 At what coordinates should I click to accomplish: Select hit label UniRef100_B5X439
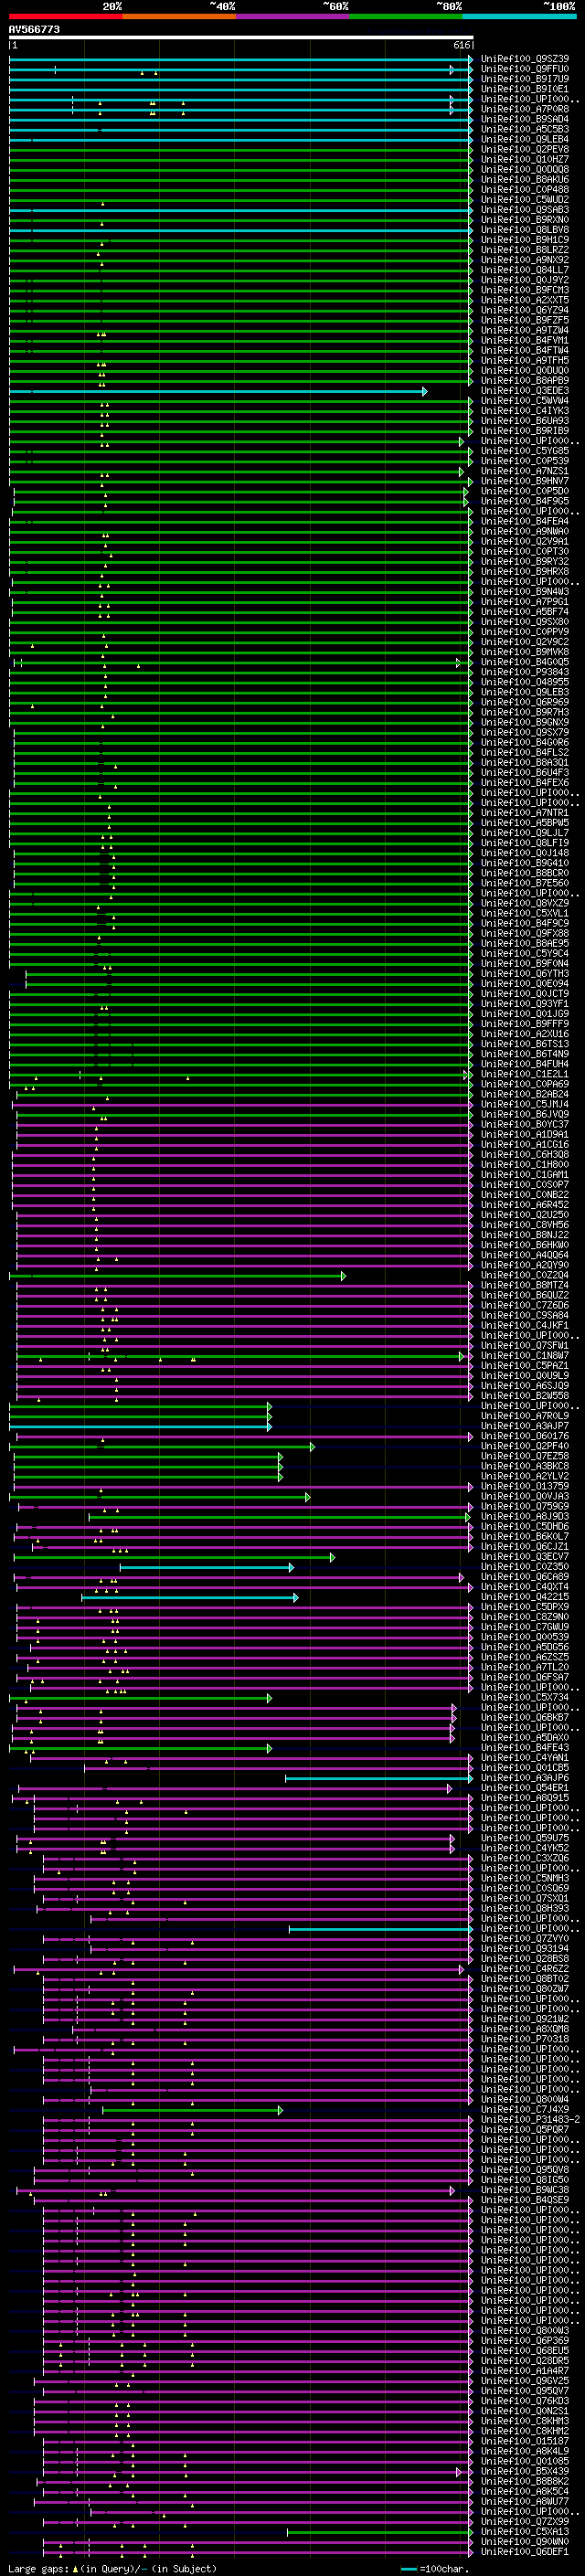point(525,2471)
